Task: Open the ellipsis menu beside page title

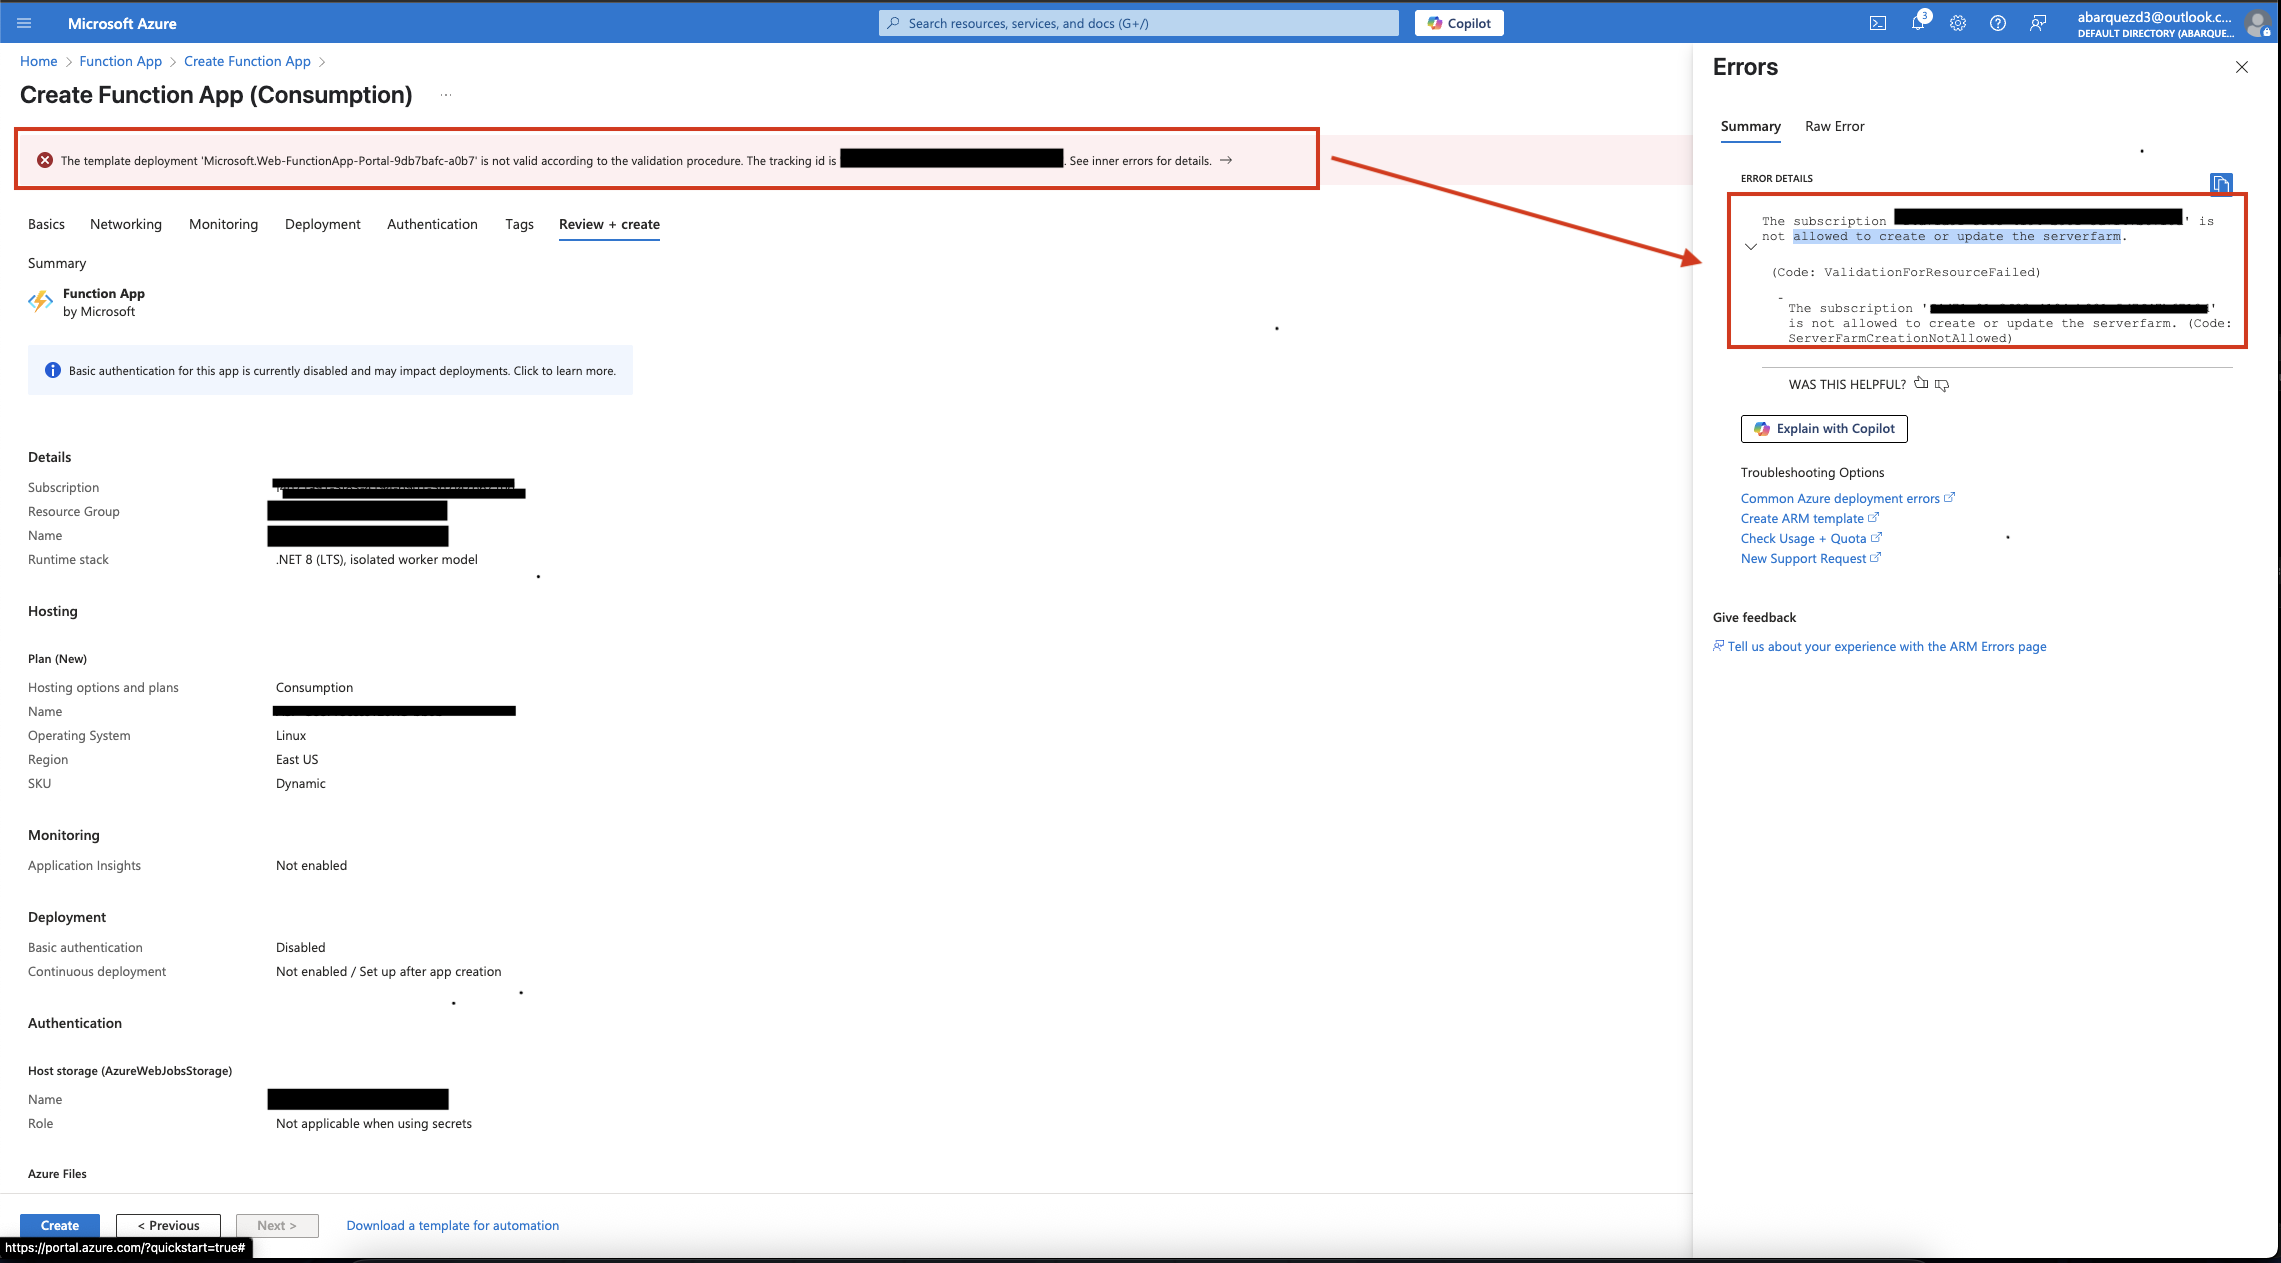Action: [446, 95]
